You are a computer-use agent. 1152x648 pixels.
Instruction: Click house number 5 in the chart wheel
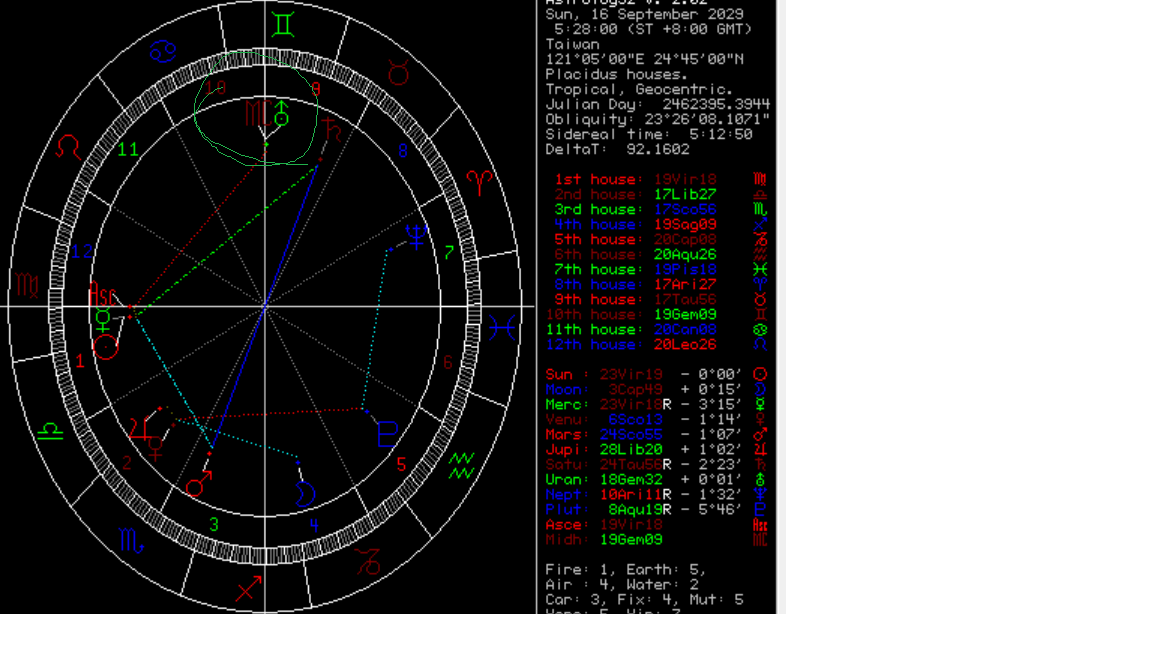tap(401, 464)
